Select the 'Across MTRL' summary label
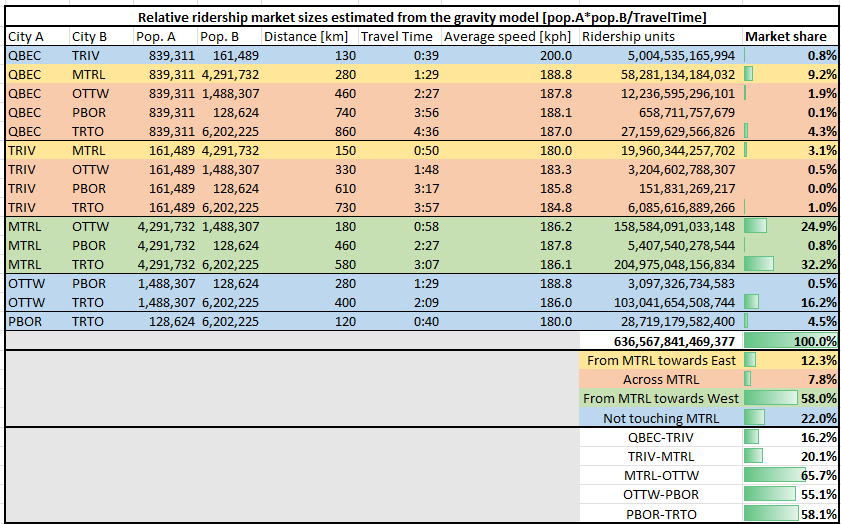841x524 pixels. tap(659, 379)
